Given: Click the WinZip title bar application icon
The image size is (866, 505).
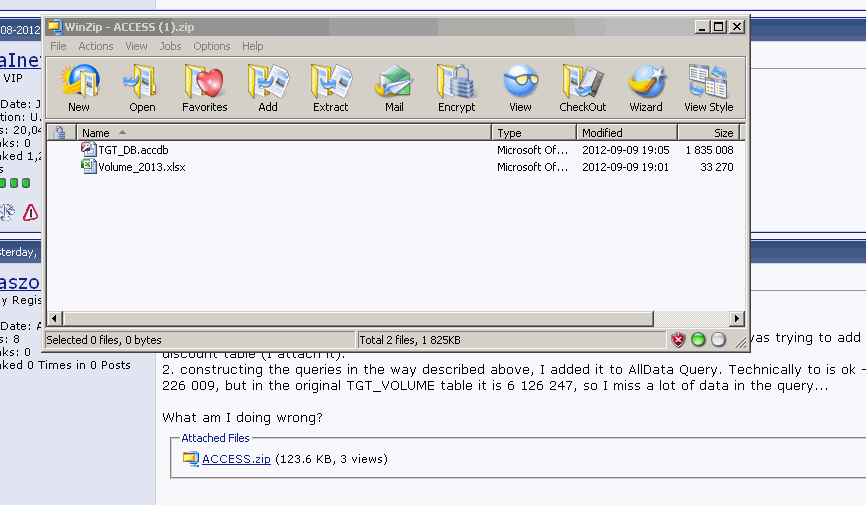Looking at the screenshot, I should click(x=55, y=27).
